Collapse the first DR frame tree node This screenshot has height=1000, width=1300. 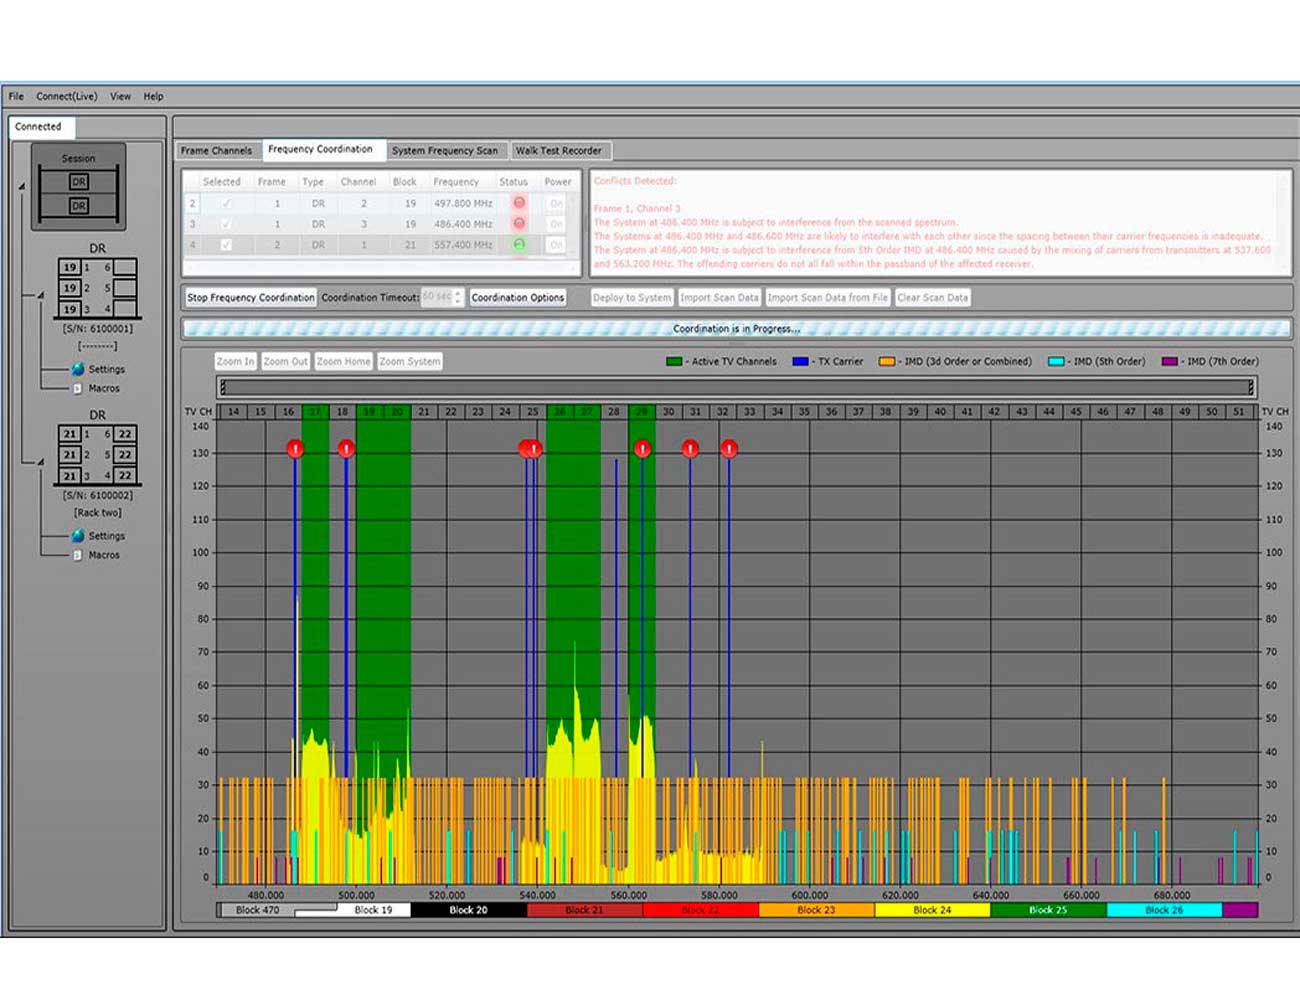pos(41,295)
